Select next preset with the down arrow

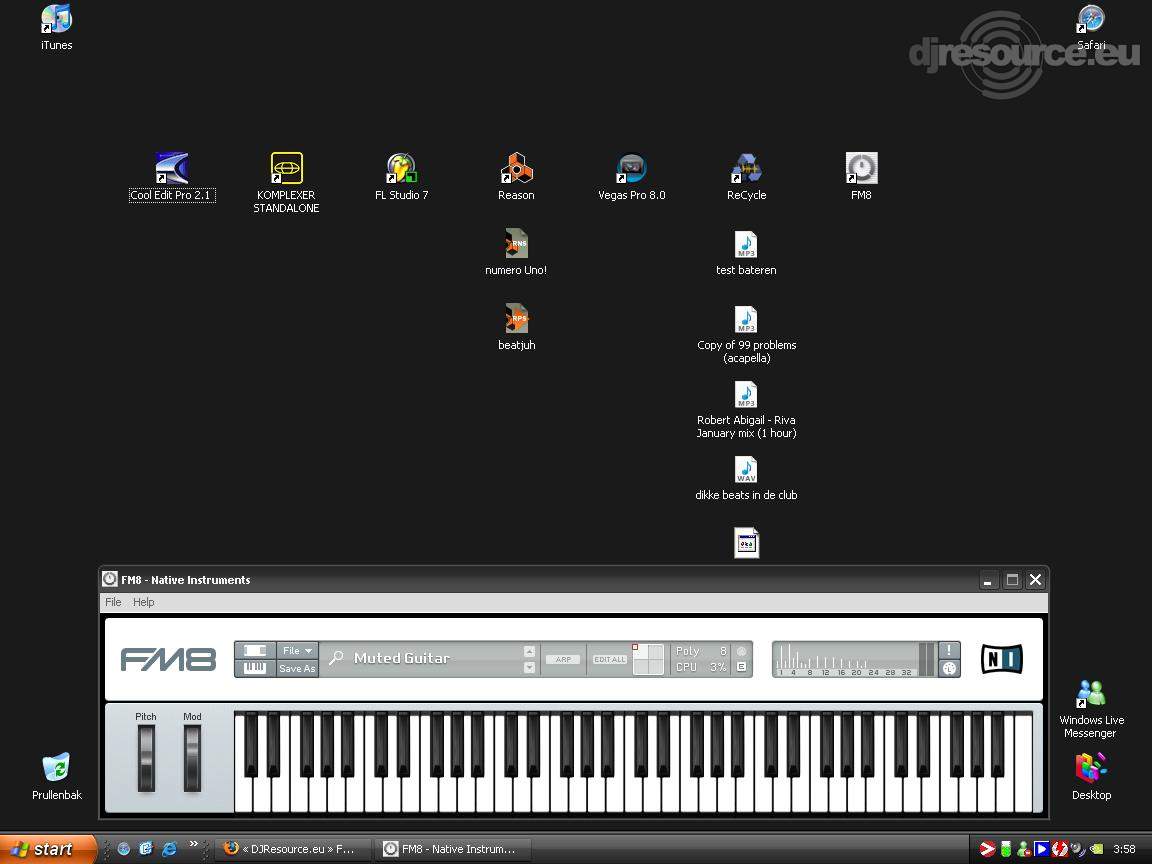[x=530, y=667]
